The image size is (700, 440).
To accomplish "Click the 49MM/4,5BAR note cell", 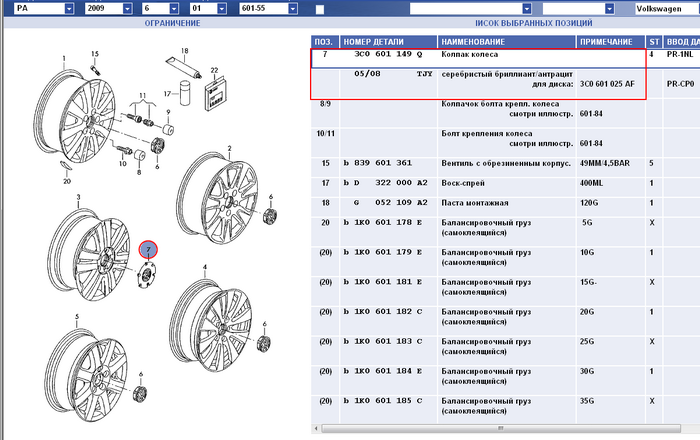I will pyautogui.click(x=604, y=163).
